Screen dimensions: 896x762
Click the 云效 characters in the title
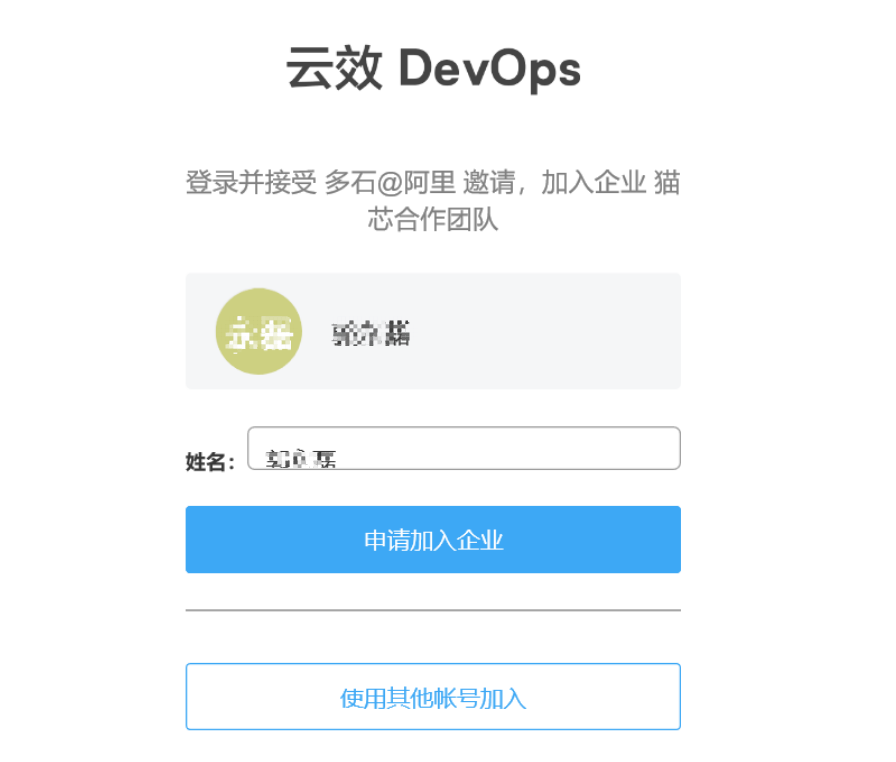coord(334,68)
